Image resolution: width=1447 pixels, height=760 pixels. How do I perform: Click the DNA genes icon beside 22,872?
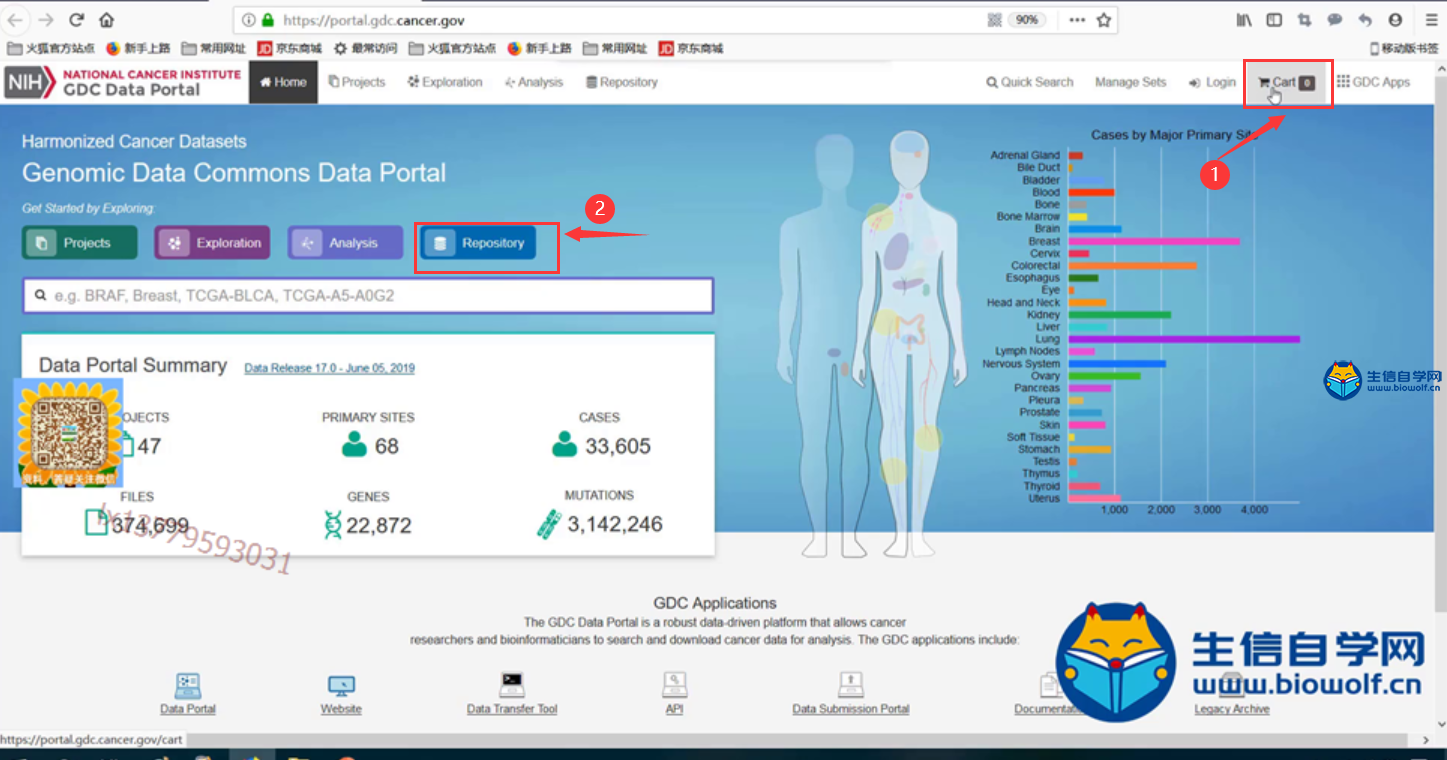(x=333, y=525)
